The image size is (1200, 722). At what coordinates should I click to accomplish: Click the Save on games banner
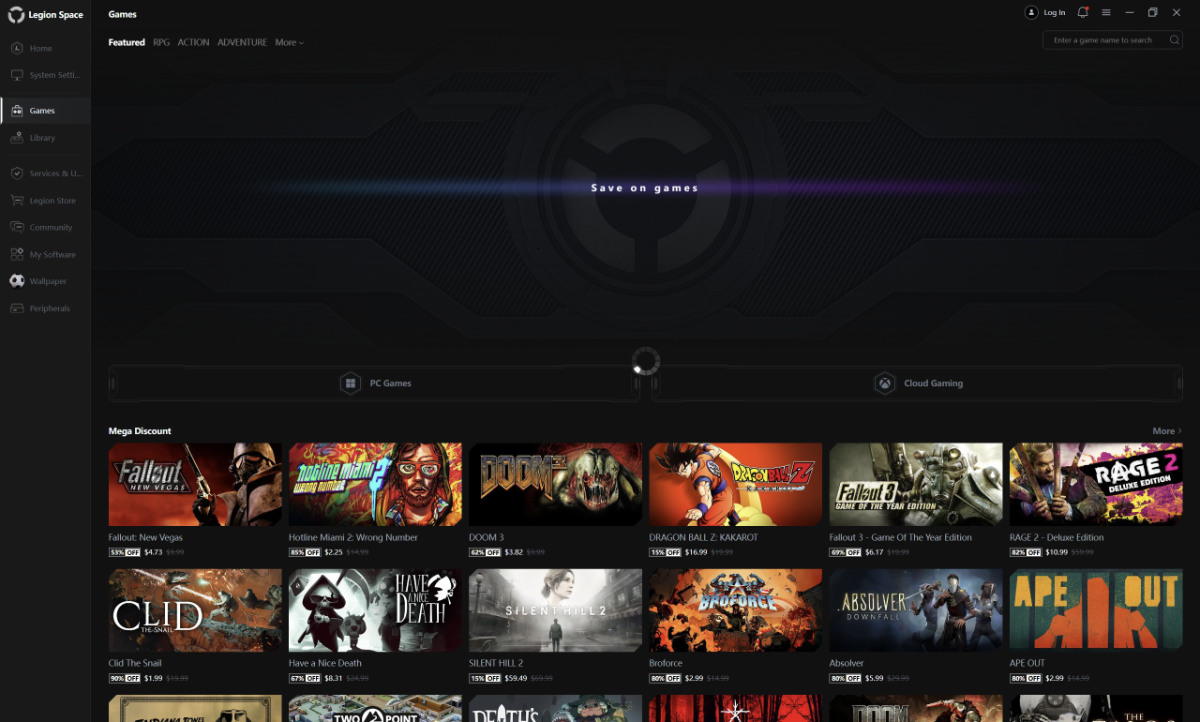pos(645,188)
